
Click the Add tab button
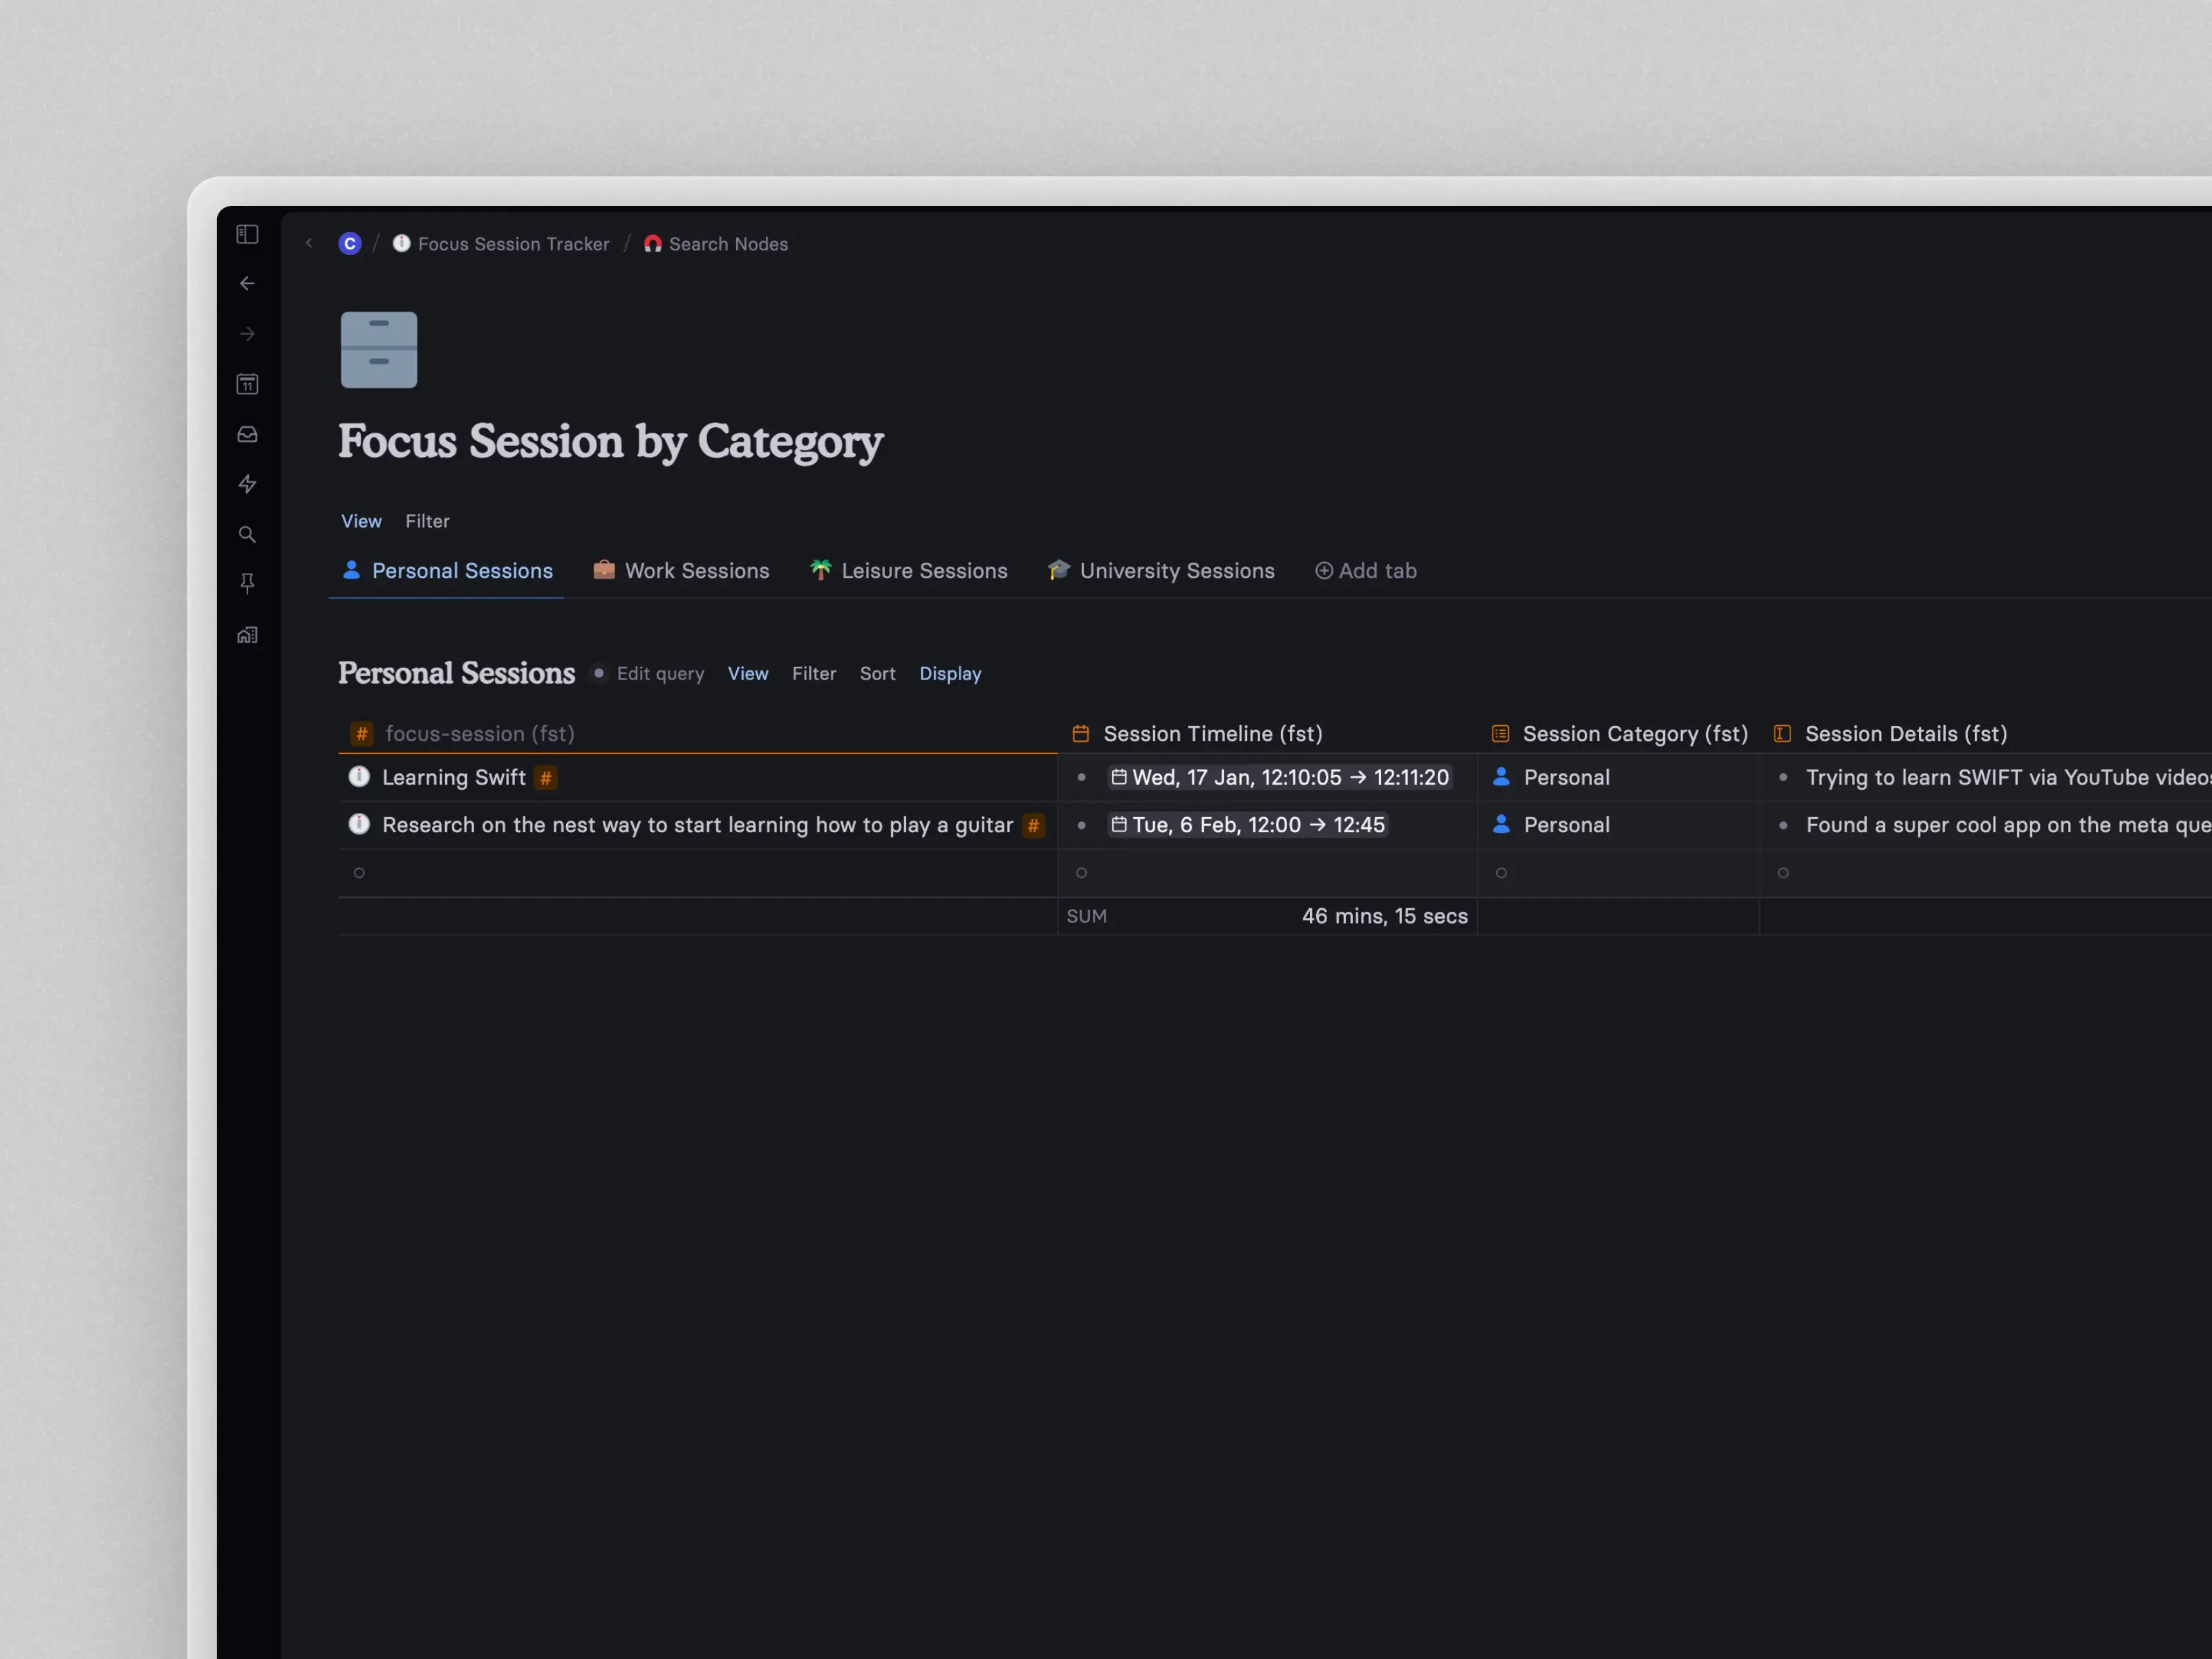pyautogui.click(x=1364, y=570)
